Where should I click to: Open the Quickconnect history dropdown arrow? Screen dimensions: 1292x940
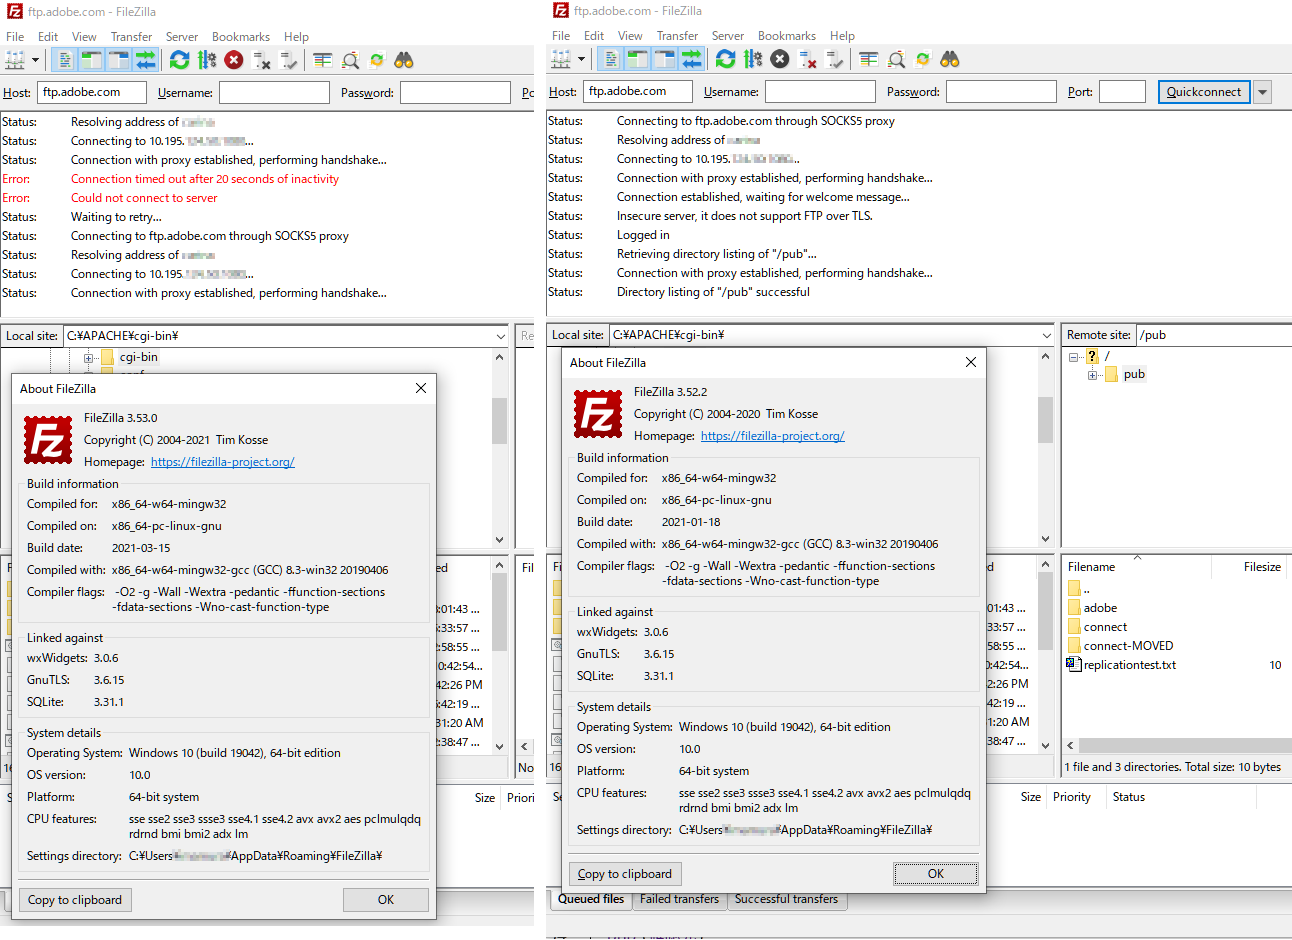pos(1263,92)
